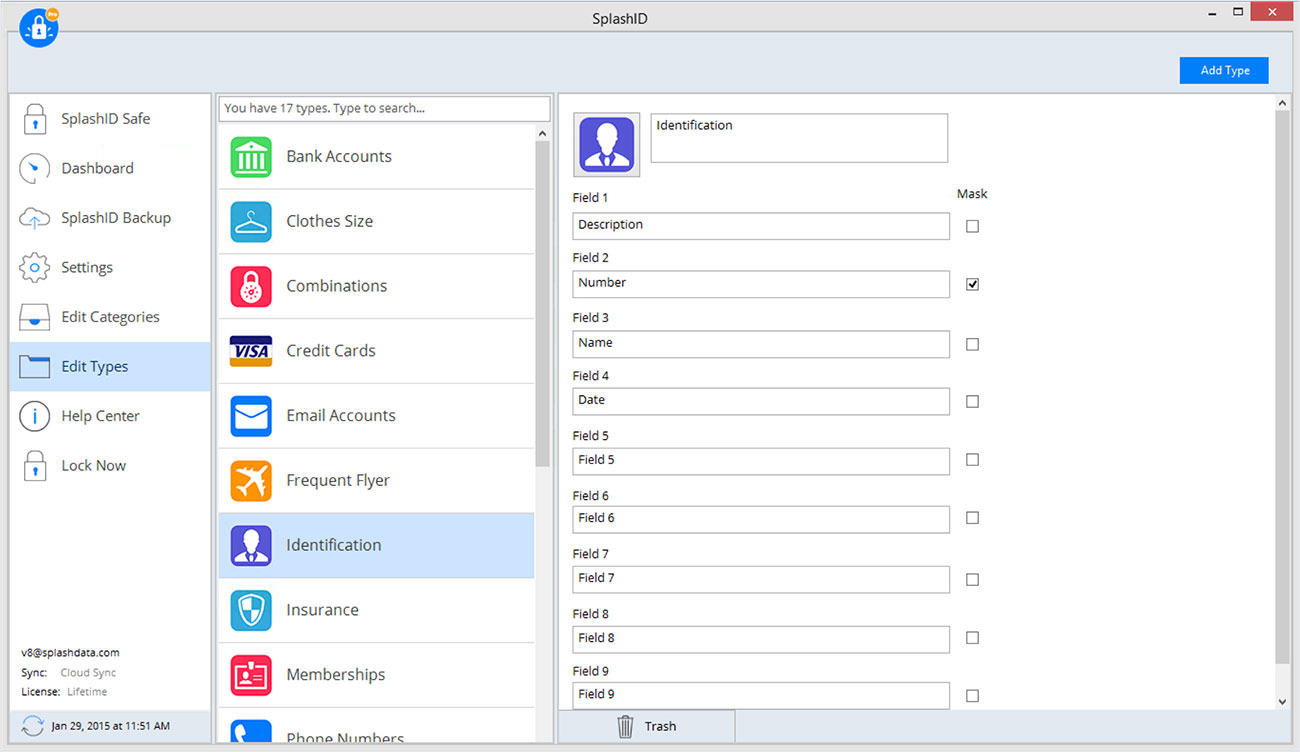Click the Trash bin icon
Image resolution: width=1300 pixels, height=752 pixels.
(625, 726)
